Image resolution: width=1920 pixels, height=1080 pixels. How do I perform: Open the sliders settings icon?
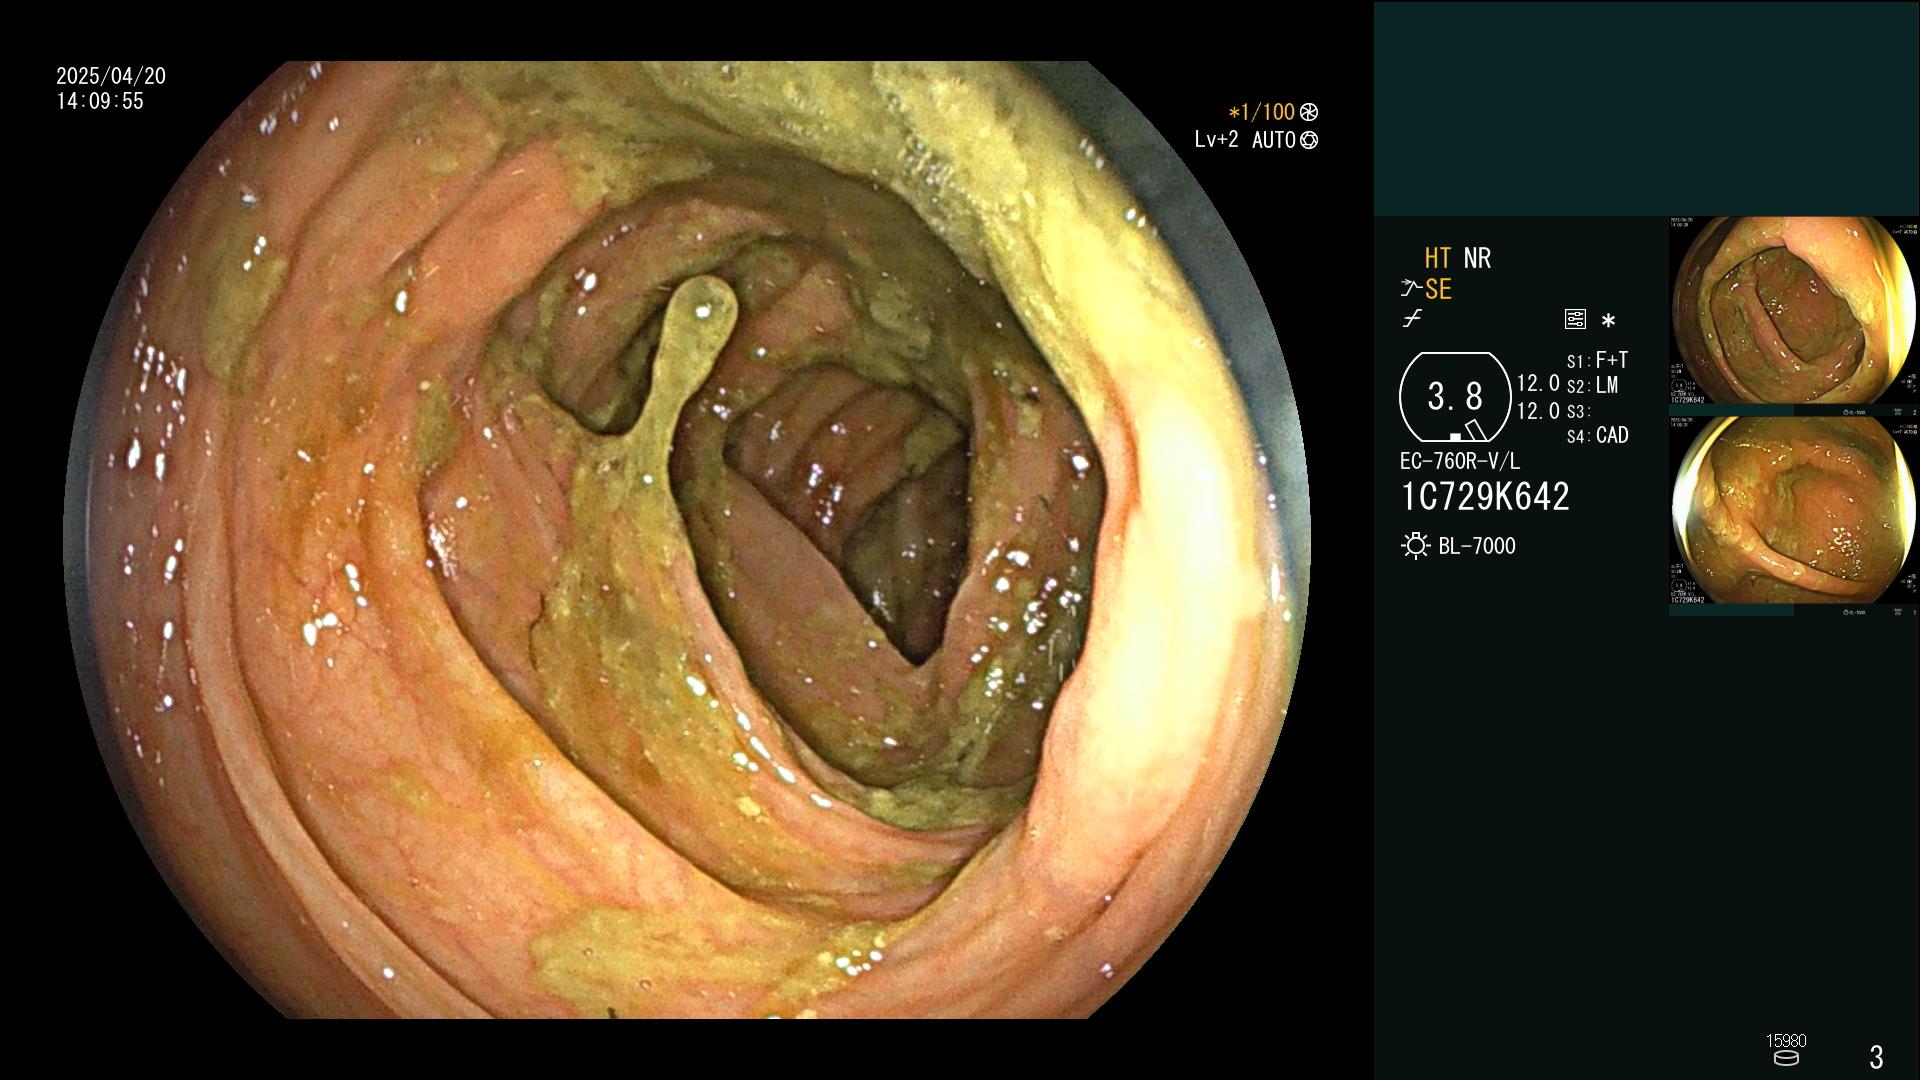[1575, 319]
